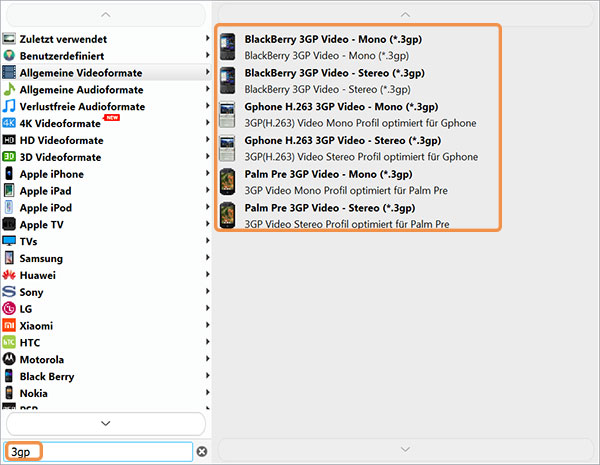The image size is (600, 465).
Task: Click the Sony logo icon
Action: coord(9,291)
